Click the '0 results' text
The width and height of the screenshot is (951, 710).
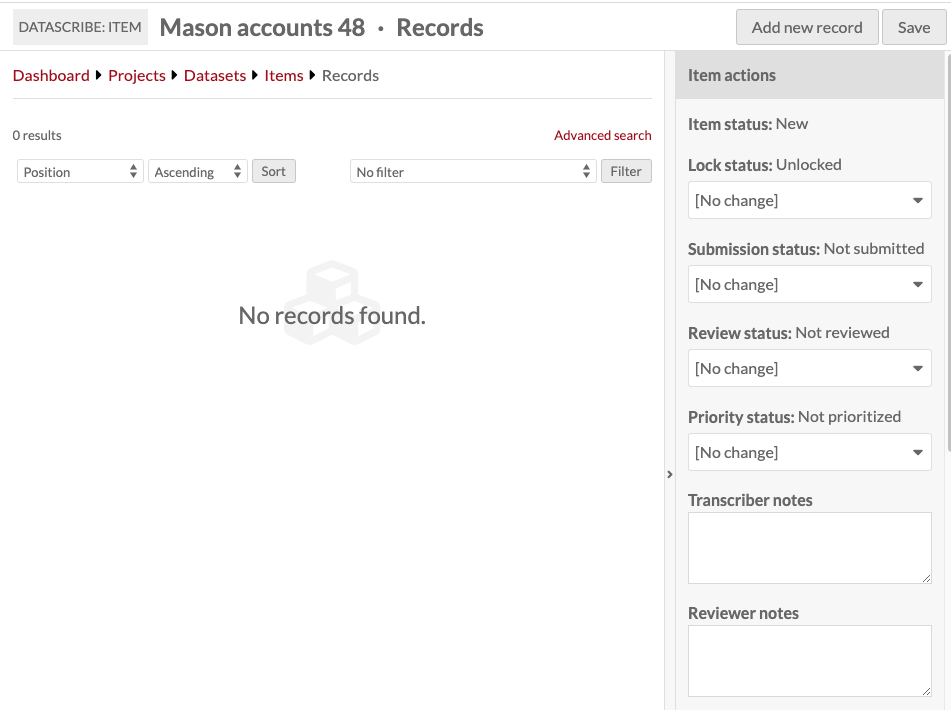(x=37, y=135)
